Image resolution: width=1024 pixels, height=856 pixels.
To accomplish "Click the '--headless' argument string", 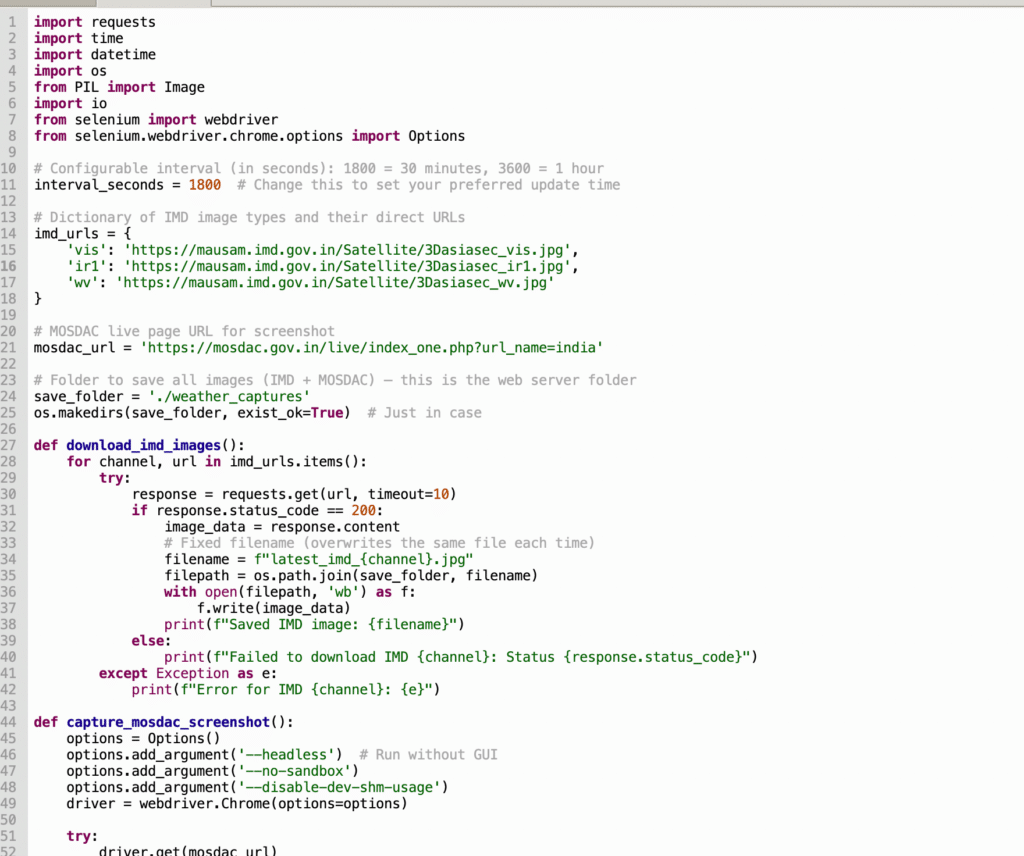I will coord(286,755).
